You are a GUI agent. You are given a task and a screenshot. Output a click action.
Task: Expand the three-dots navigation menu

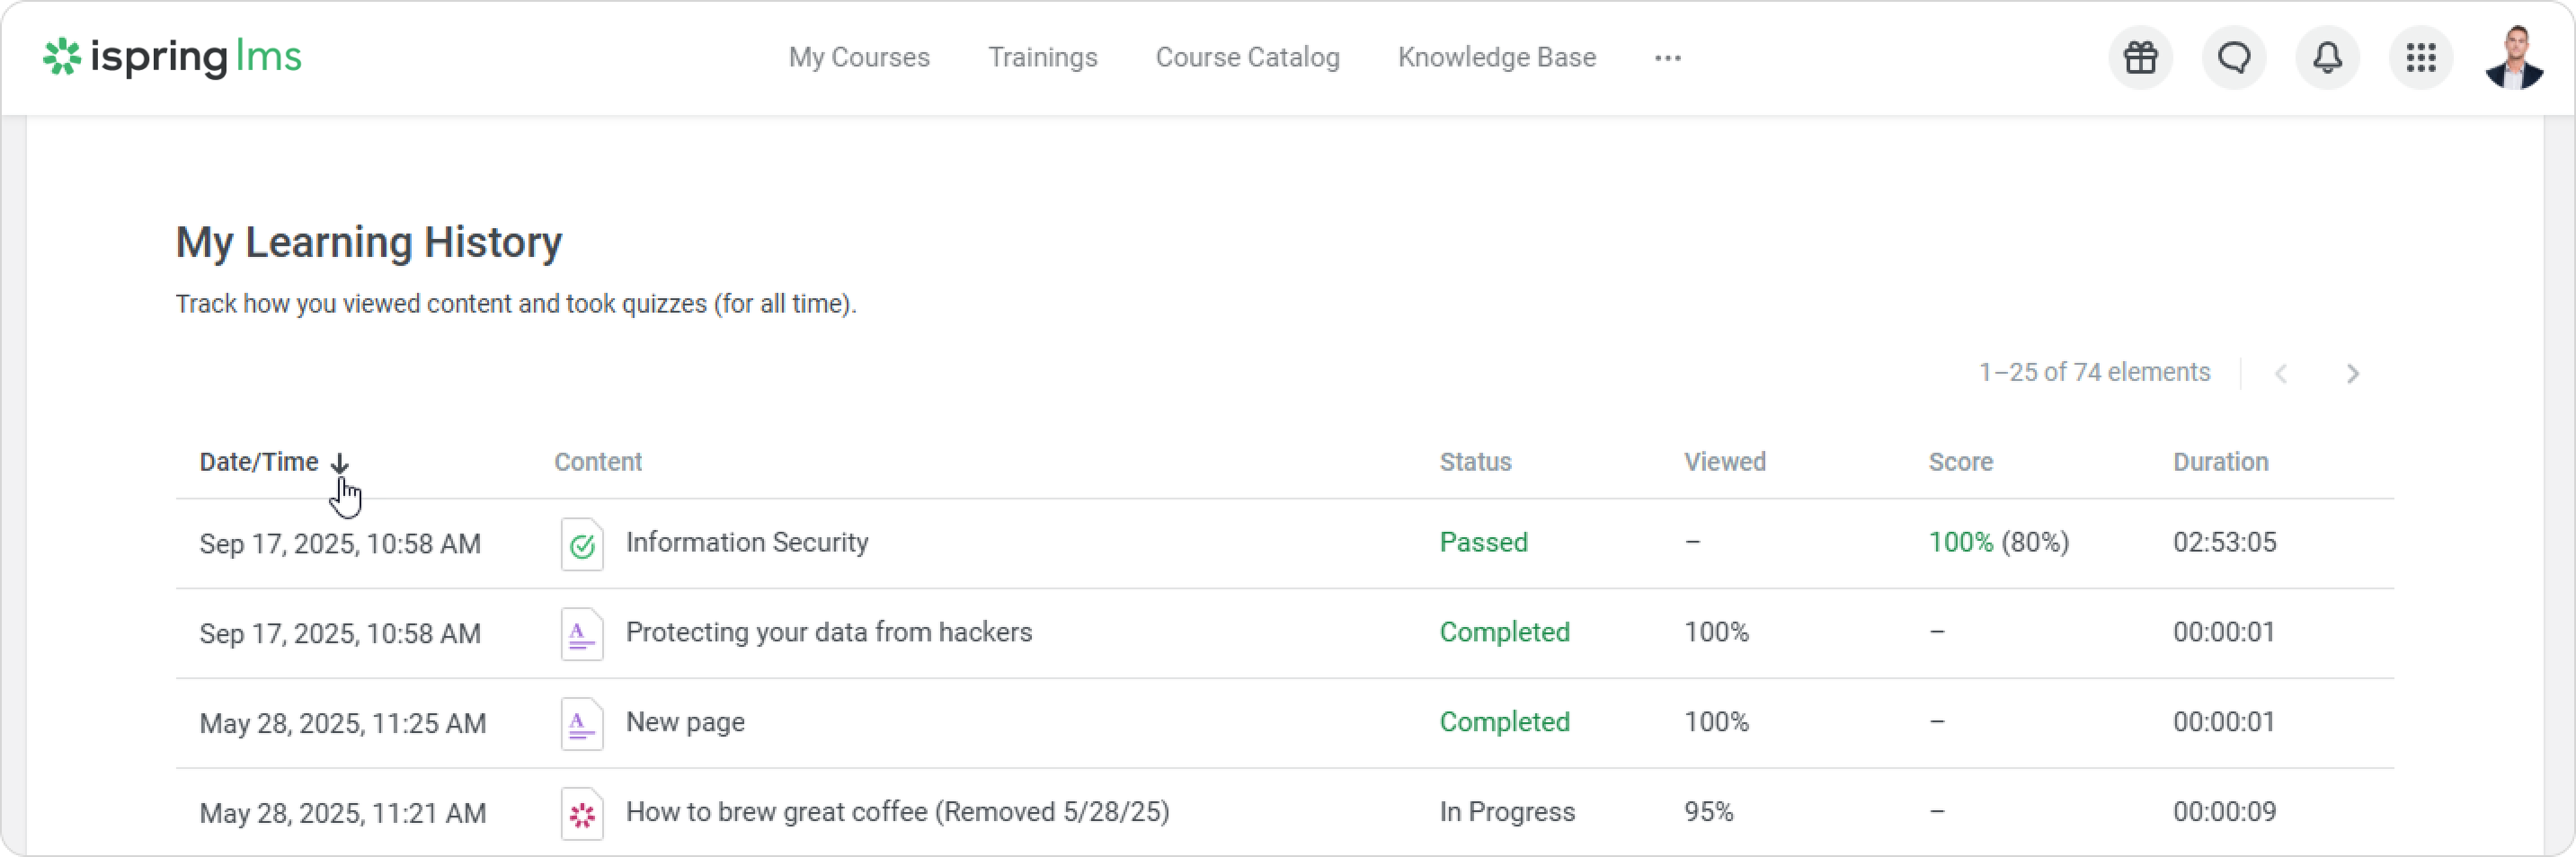point(1667,58)
